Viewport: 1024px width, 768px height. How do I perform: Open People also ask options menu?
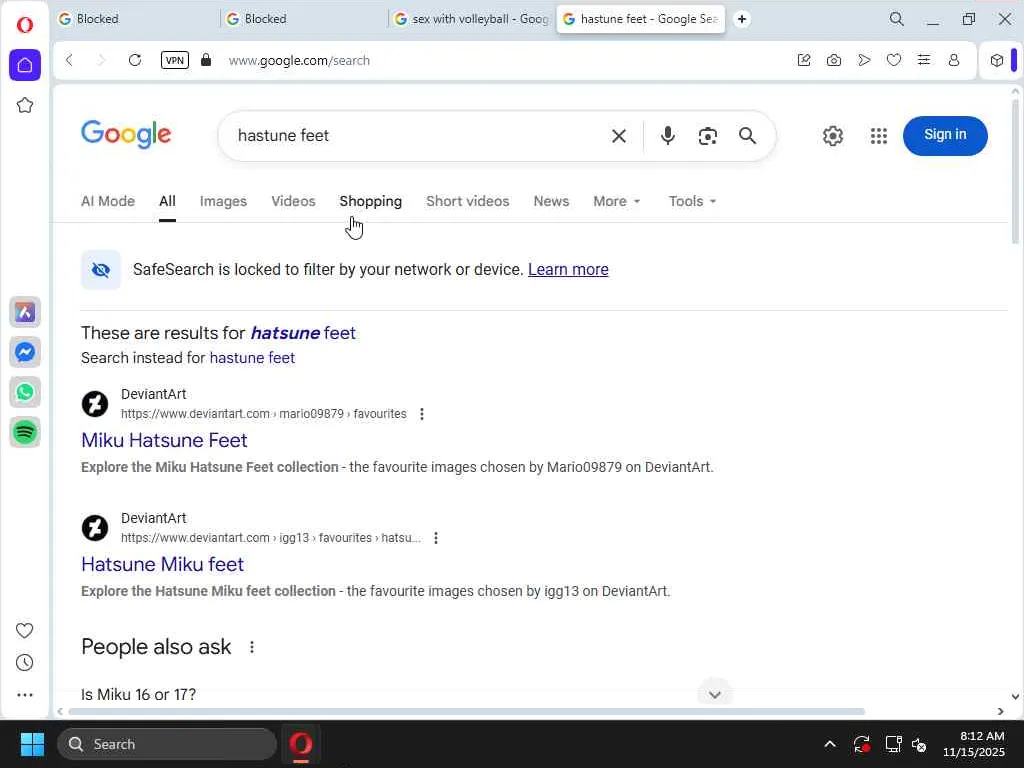point(251,647)
